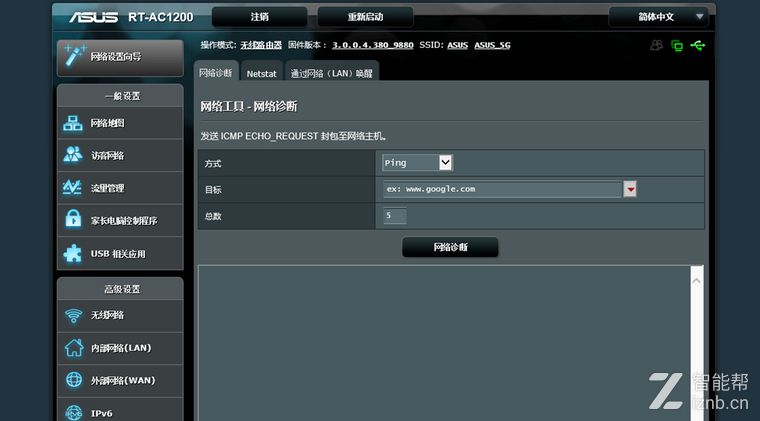The width and height of the screenshot is (760, 421).
Task: Click the RT-AC1200 model name
Action: tap(160, 17)
